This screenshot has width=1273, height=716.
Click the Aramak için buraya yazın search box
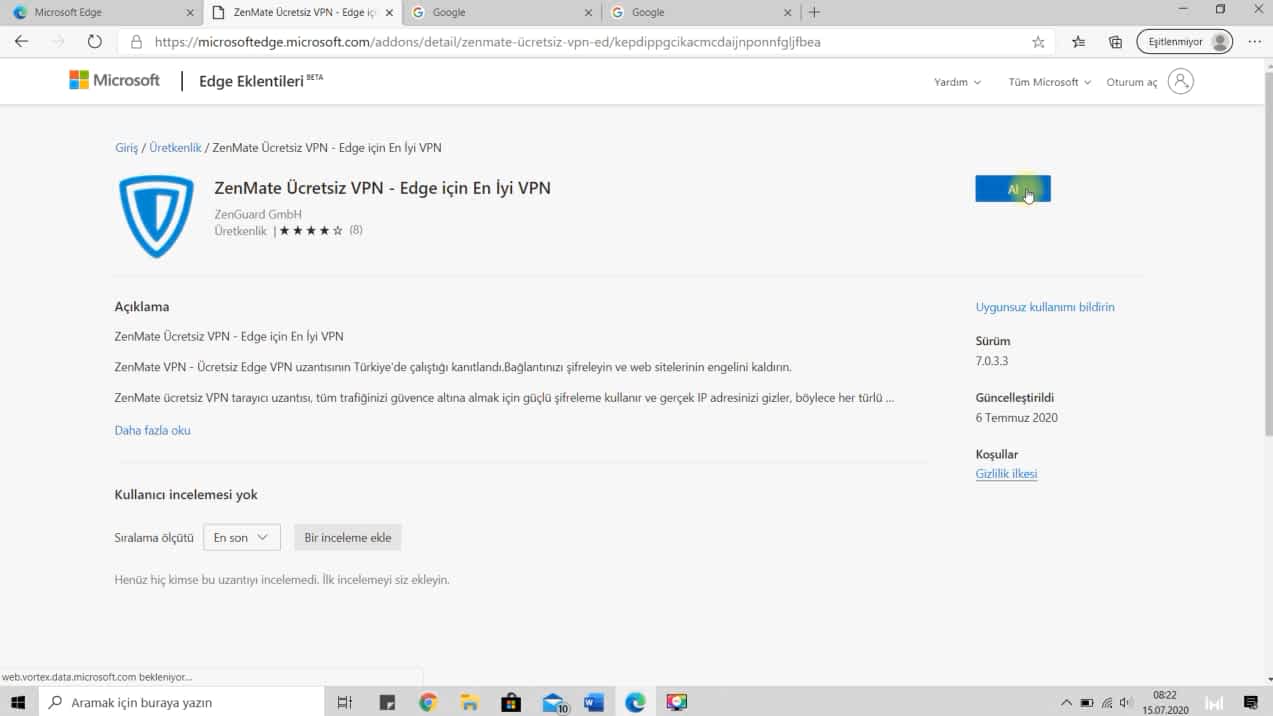[182, 702]
